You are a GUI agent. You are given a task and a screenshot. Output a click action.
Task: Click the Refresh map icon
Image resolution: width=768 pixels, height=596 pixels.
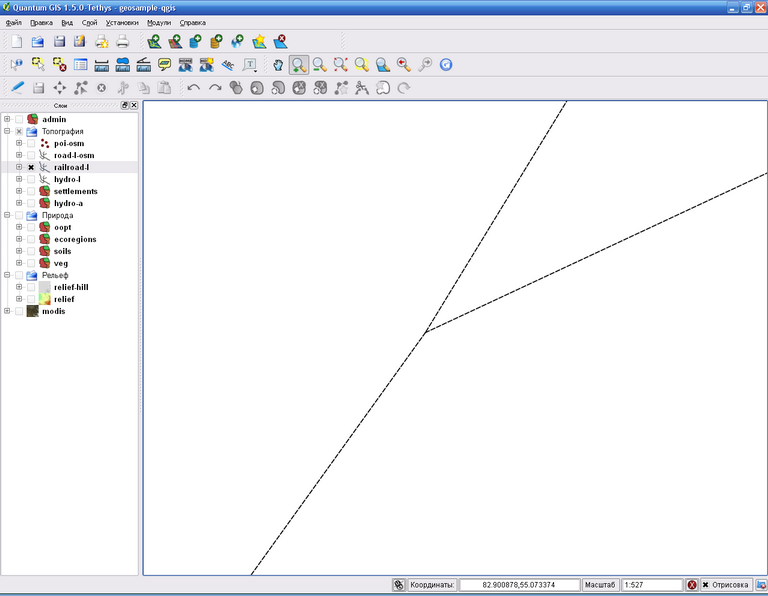pyautogui.click(x=446, y=65)
